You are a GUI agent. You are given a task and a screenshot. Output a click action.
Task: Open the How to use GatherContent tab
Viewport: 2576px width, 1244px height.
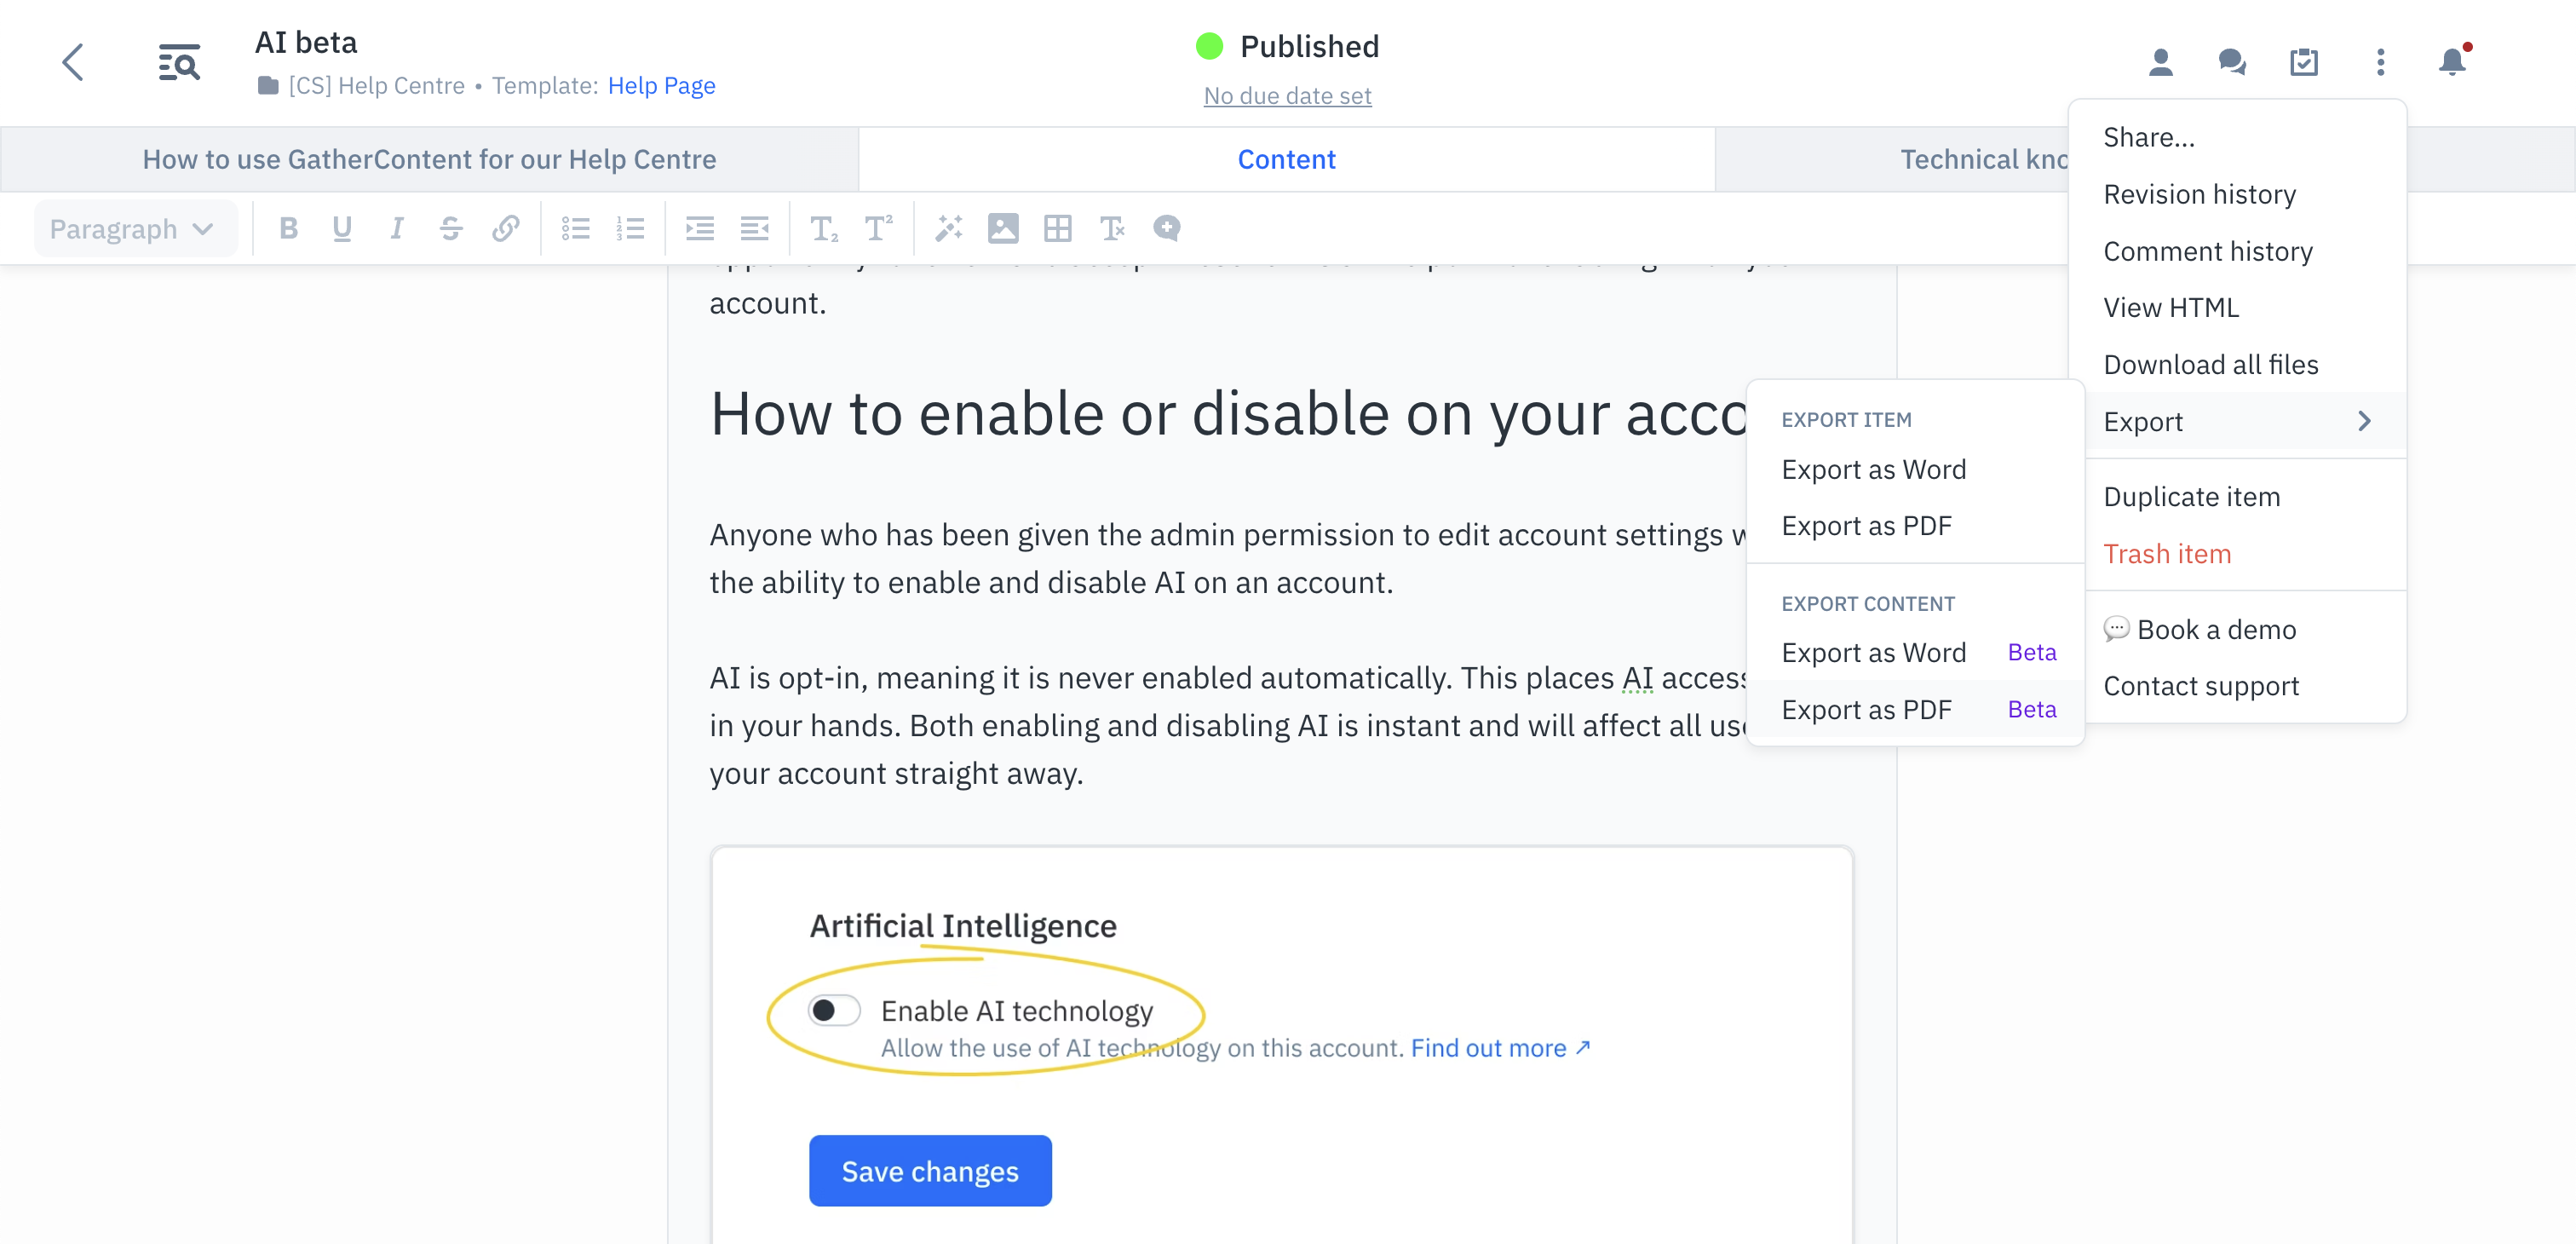[x=429, y=159]
